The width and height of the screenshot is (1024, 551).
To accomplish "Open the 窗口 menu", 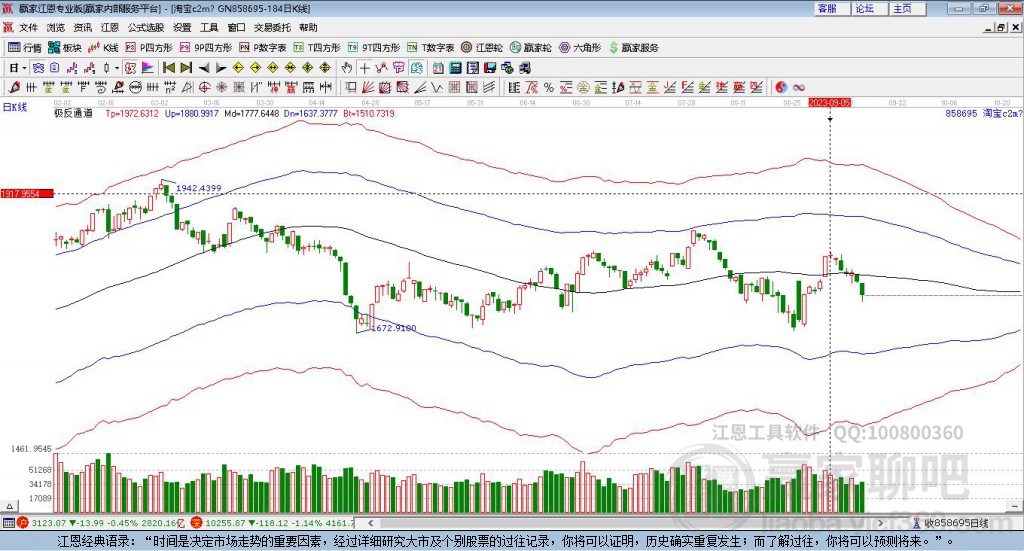I will (x=236, y=27).
